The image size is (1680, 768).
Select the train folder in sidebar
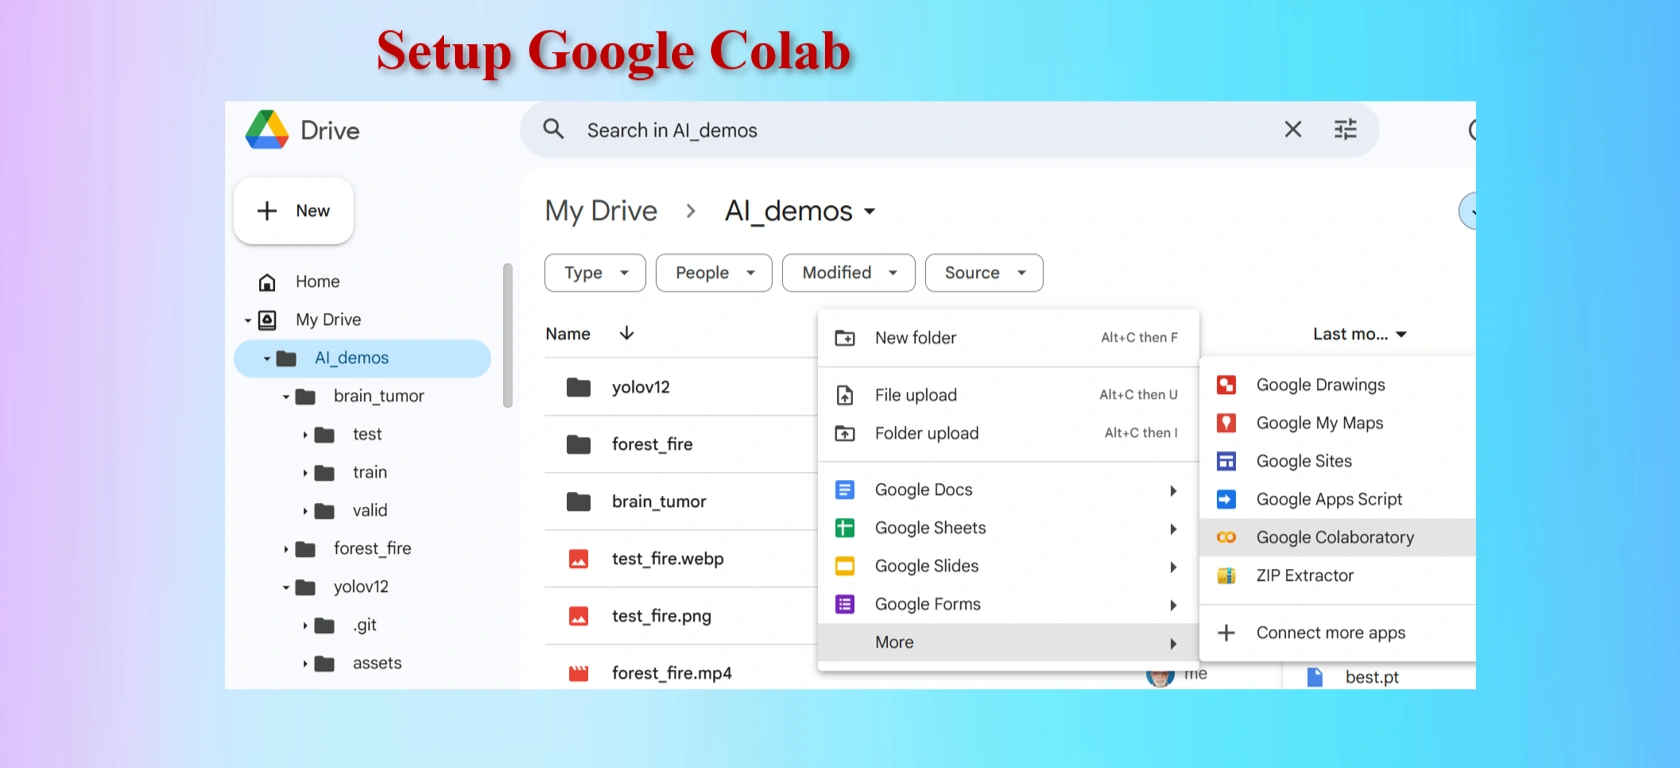pyautogui.click(x=370, y=472)
